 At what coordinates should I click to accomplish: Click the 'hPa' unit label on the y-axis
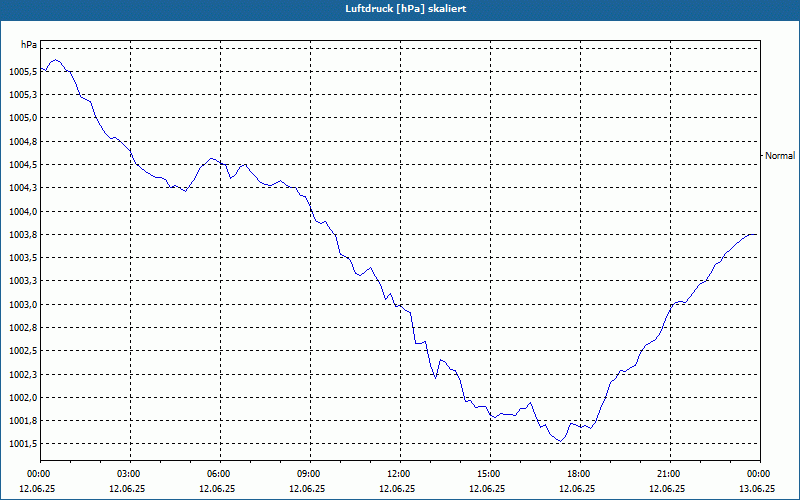tap(29, 44)
